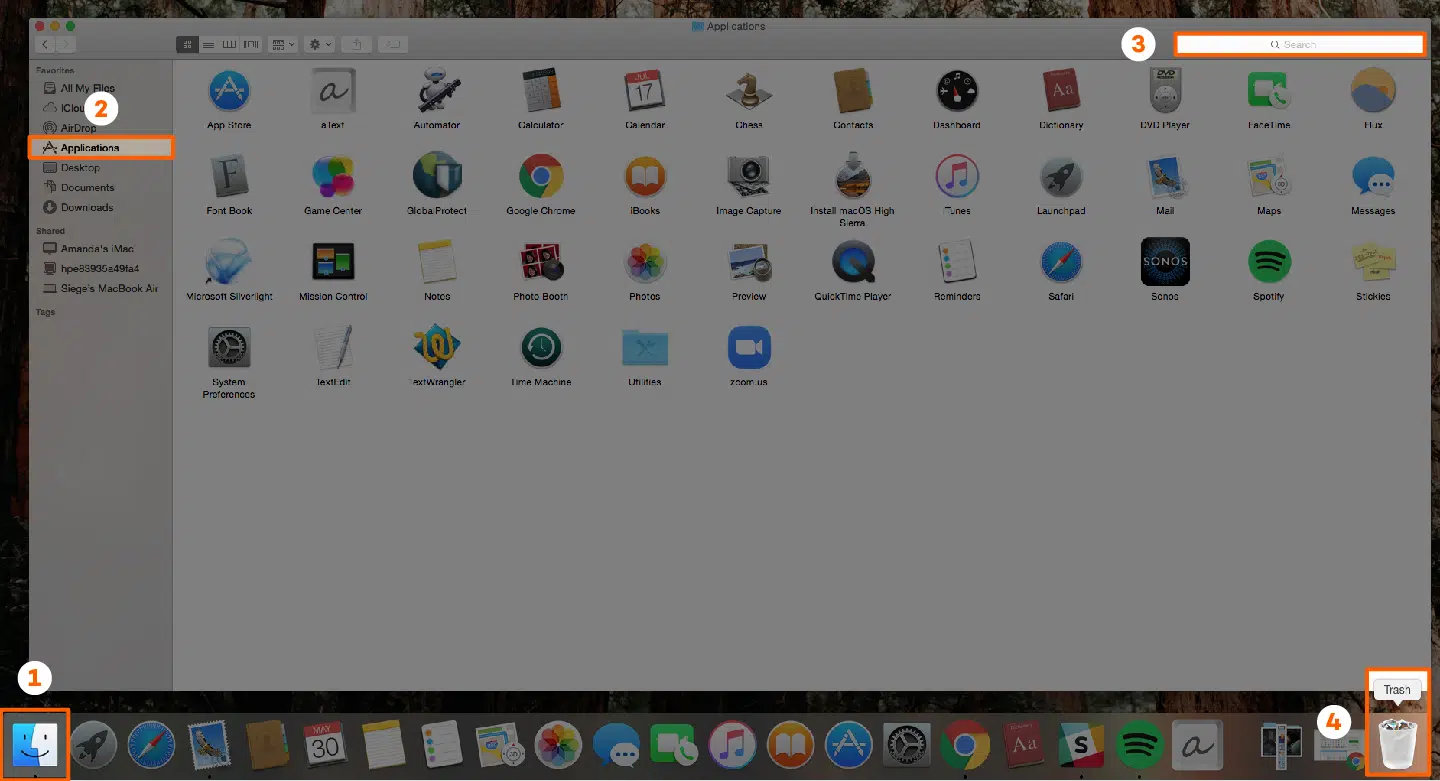Select the GlobalProtect app icon
1440x781 pixels.
pos(437,177)
